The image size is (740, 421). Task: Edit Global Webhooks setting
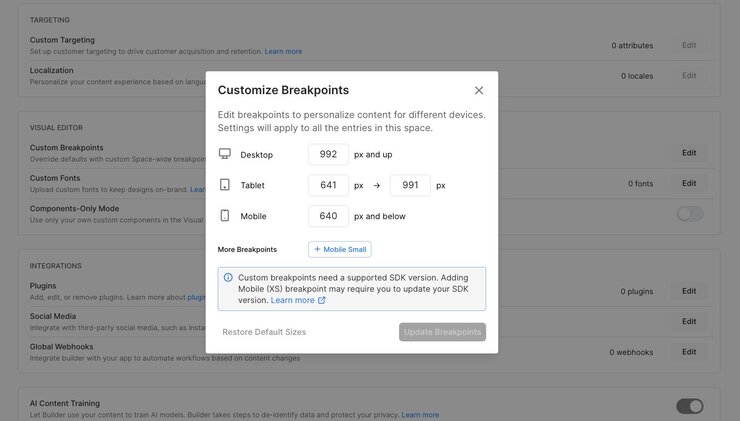pyautogui.click(x=689, y=352)
